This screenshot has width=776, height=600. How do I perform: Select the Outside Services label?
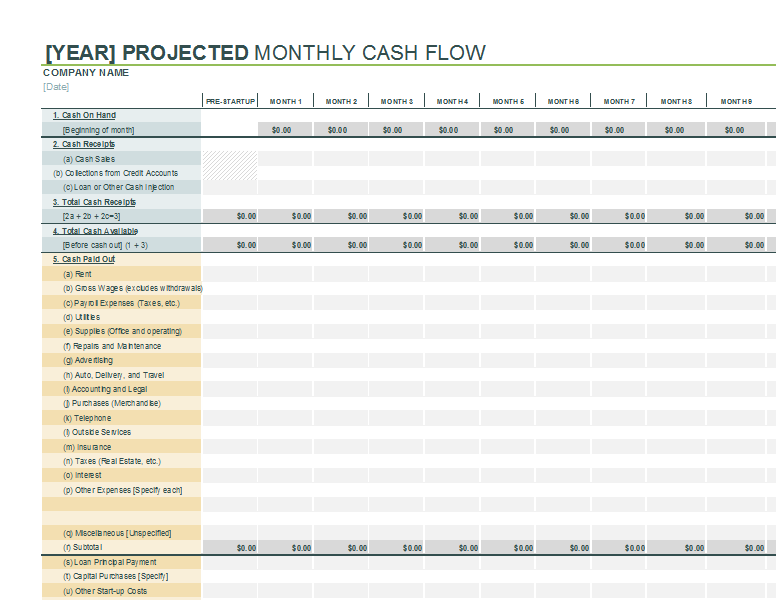coord(97,432)
